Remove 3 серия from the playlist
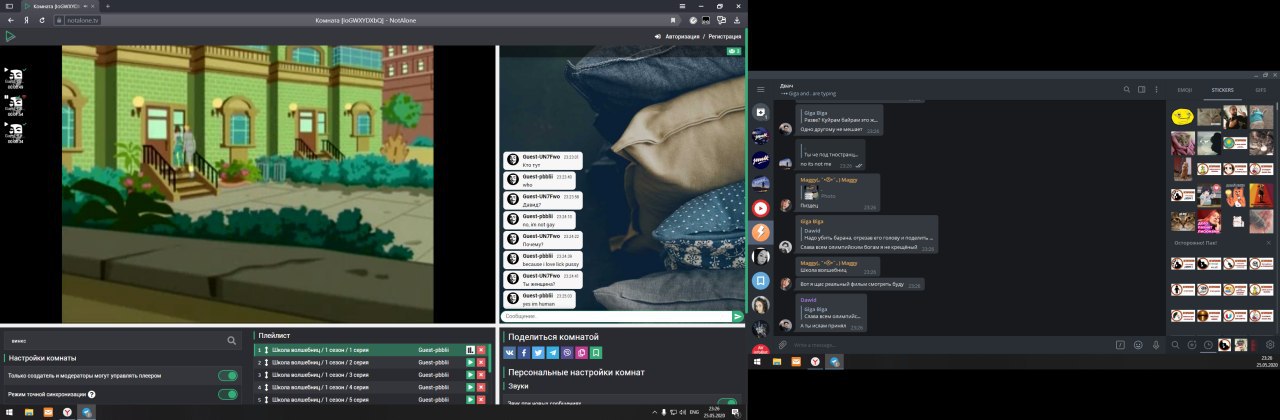1280x420 pixels. 481,374
